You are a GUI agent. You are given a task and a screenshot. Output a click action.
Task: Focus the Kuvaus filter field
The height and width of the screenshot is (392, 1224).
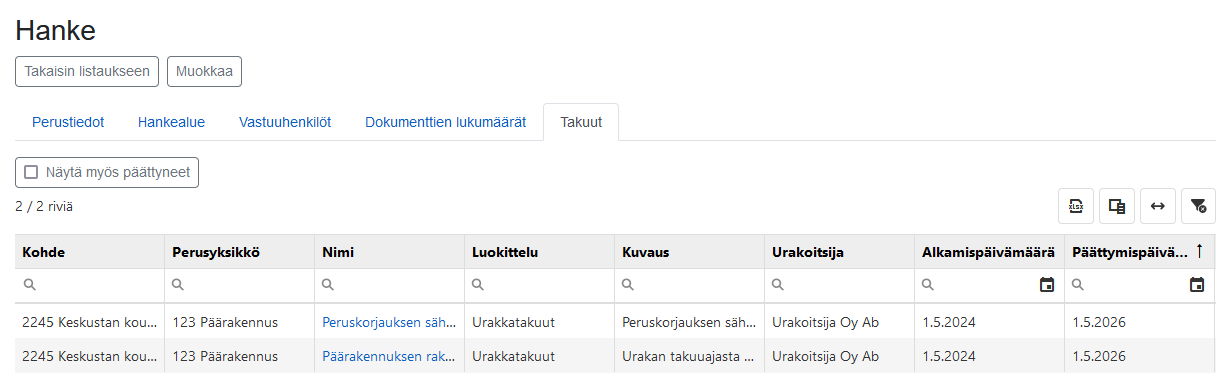click(690, 285)
